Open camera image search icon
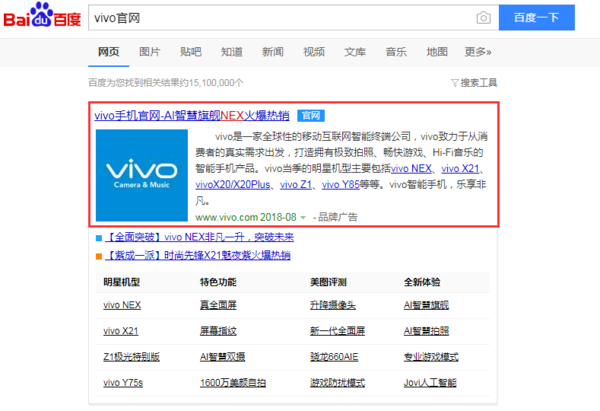 point(483,18)
